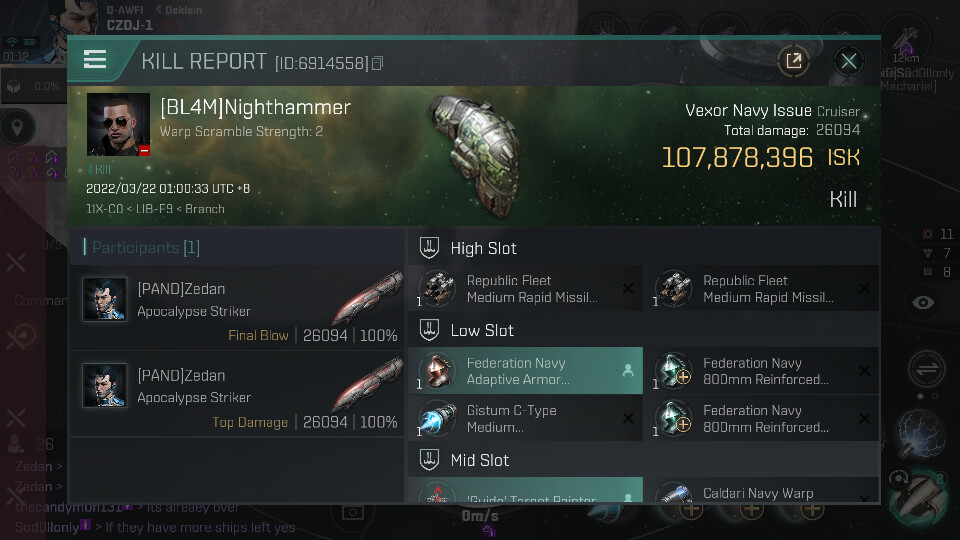Select Caldari Navy Warp module in Mid Slot
960x540 pixels.
764,491
